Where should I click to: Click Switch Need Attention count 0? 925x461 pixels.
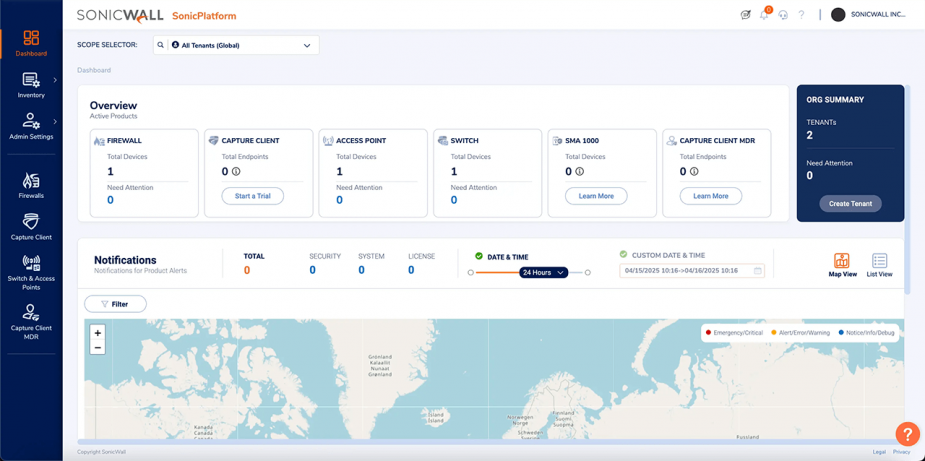point(454,200)
